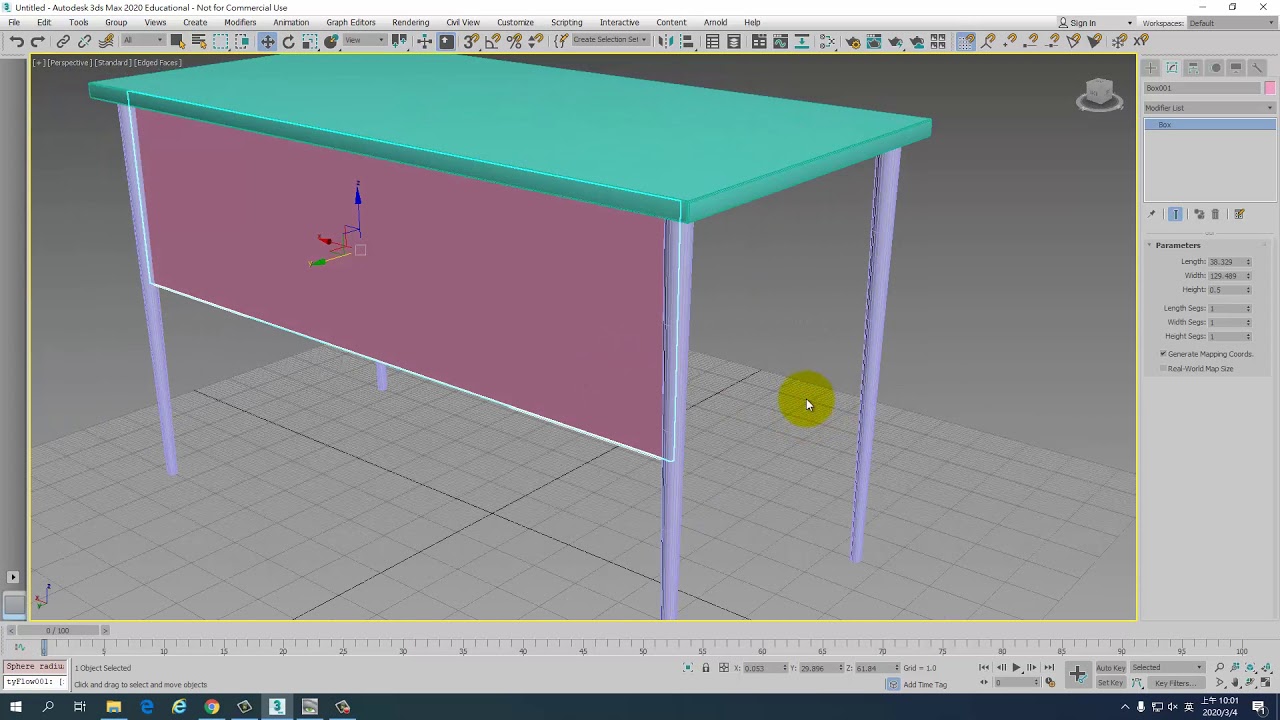Switch to the Create command panel tab
The height and width of the screenshot is (720, 1280).
(1151, 68)
